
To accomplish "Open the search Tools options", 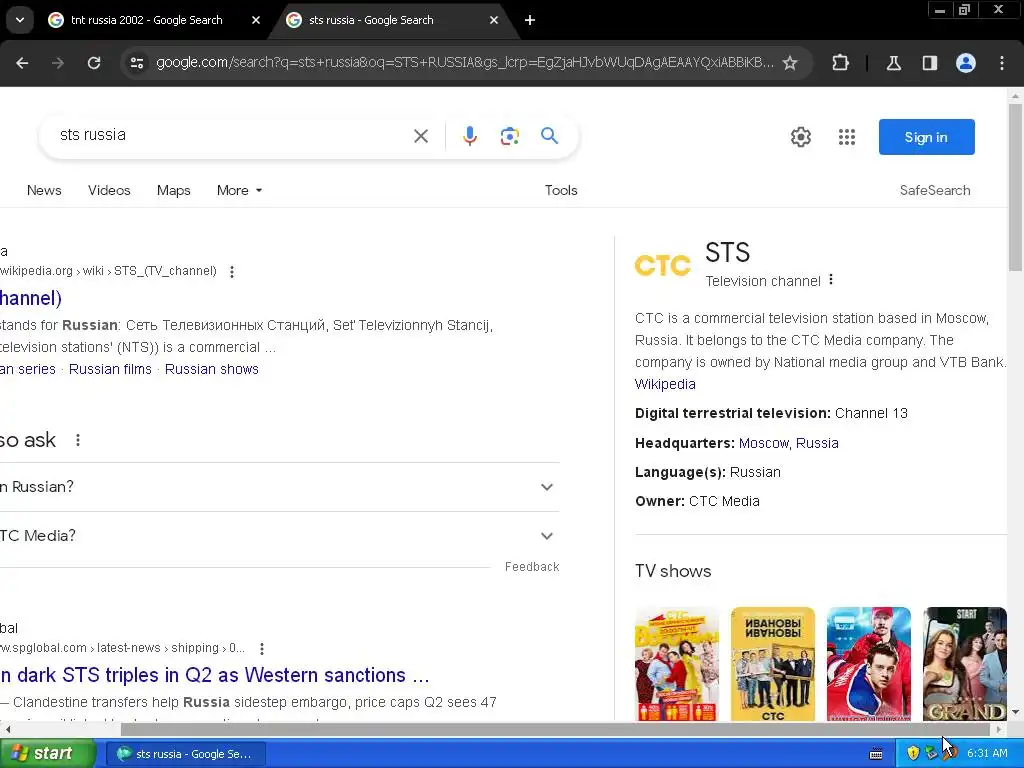I will (561, 190).
